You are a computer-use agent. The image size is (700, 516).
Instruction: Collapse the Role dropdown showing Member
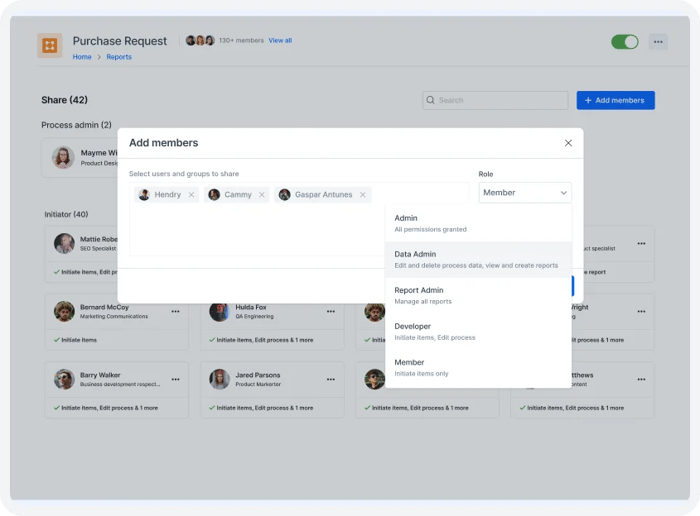click(525, 192)
